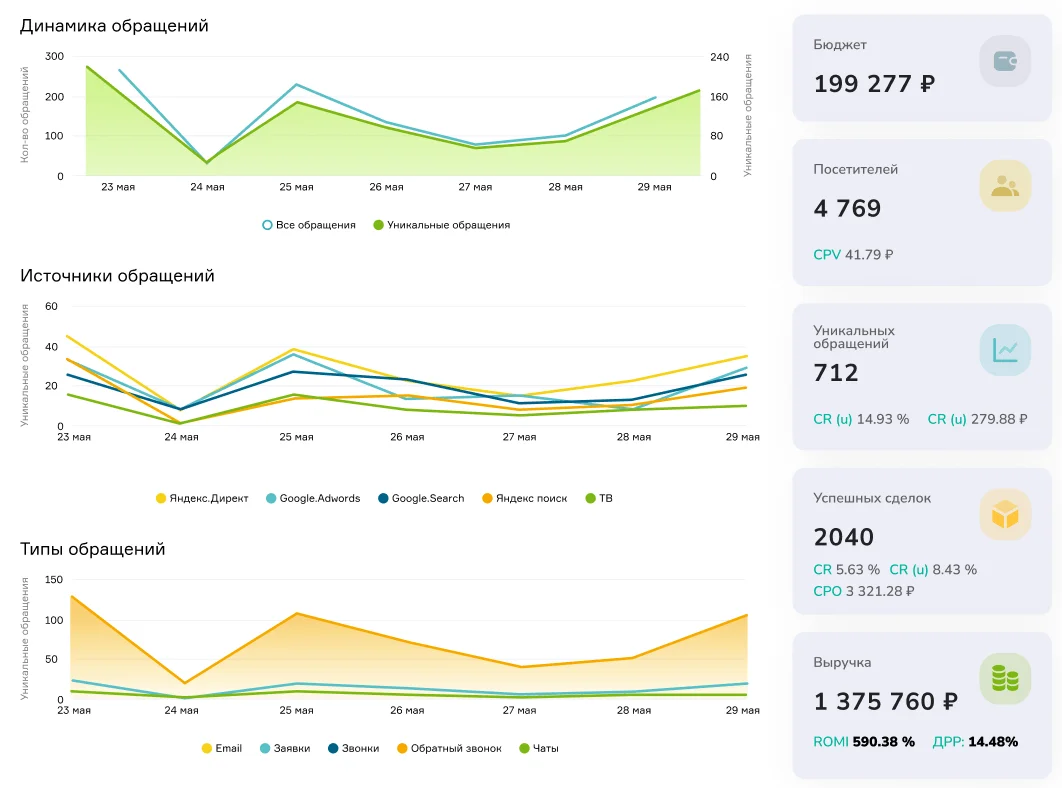Image resolution: width=1062 pixels, height=788 pixels.
Task: Toggle the Уникальные обращения legend series
Action: [x=442, y=225]
